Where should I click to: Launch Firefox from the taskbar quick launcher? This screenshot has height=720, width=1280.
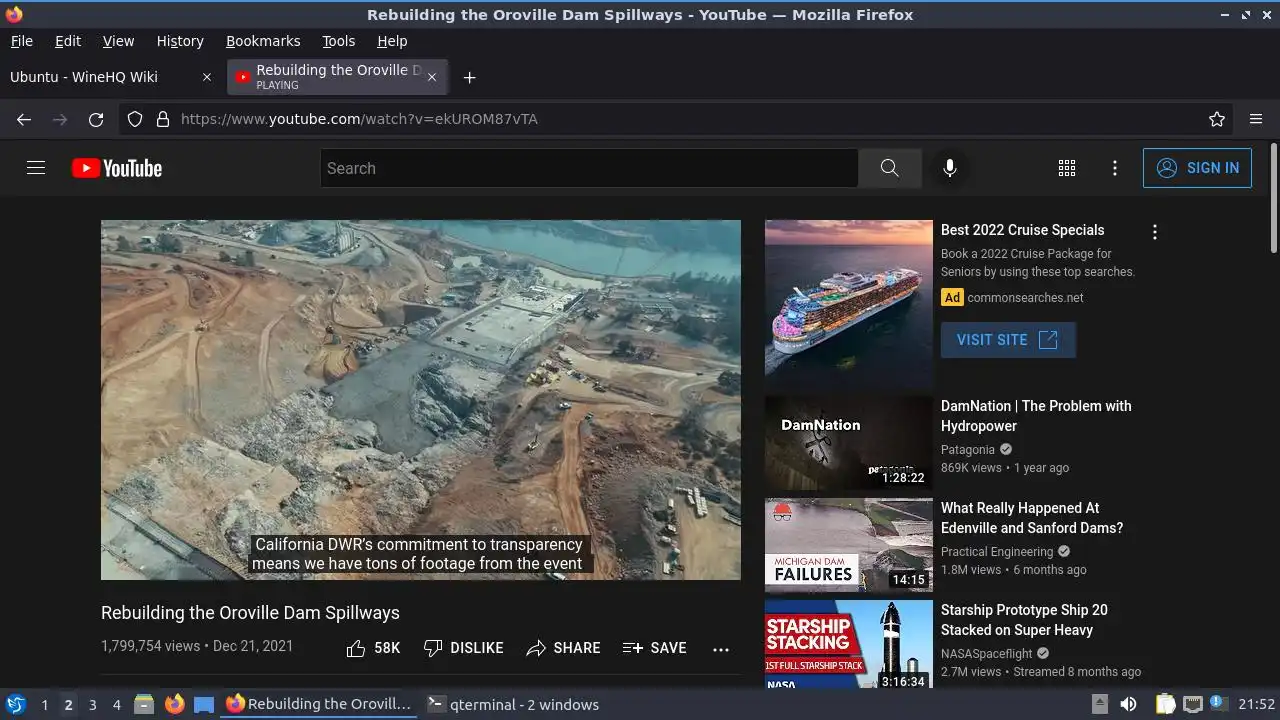(174, 704)
